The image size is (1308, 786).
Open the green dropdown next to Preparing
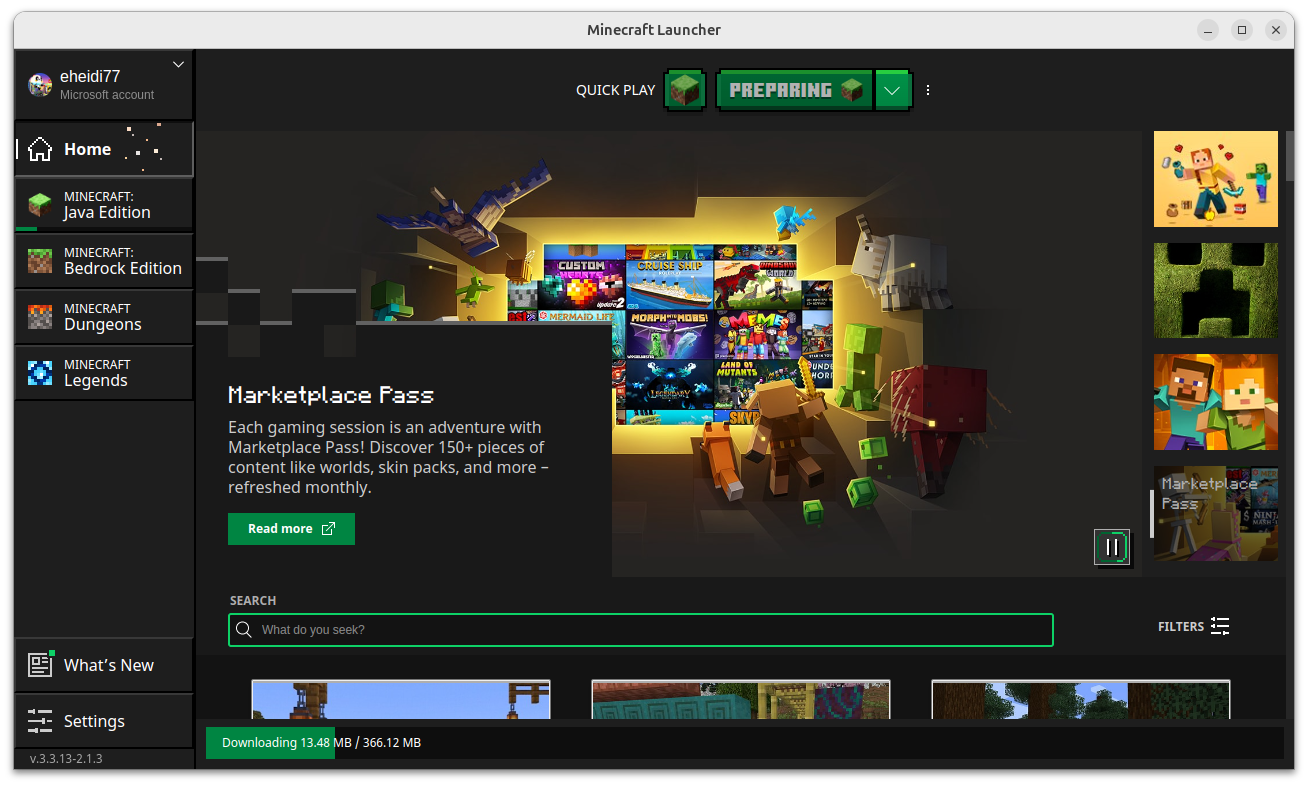click(x=893, y=90)
